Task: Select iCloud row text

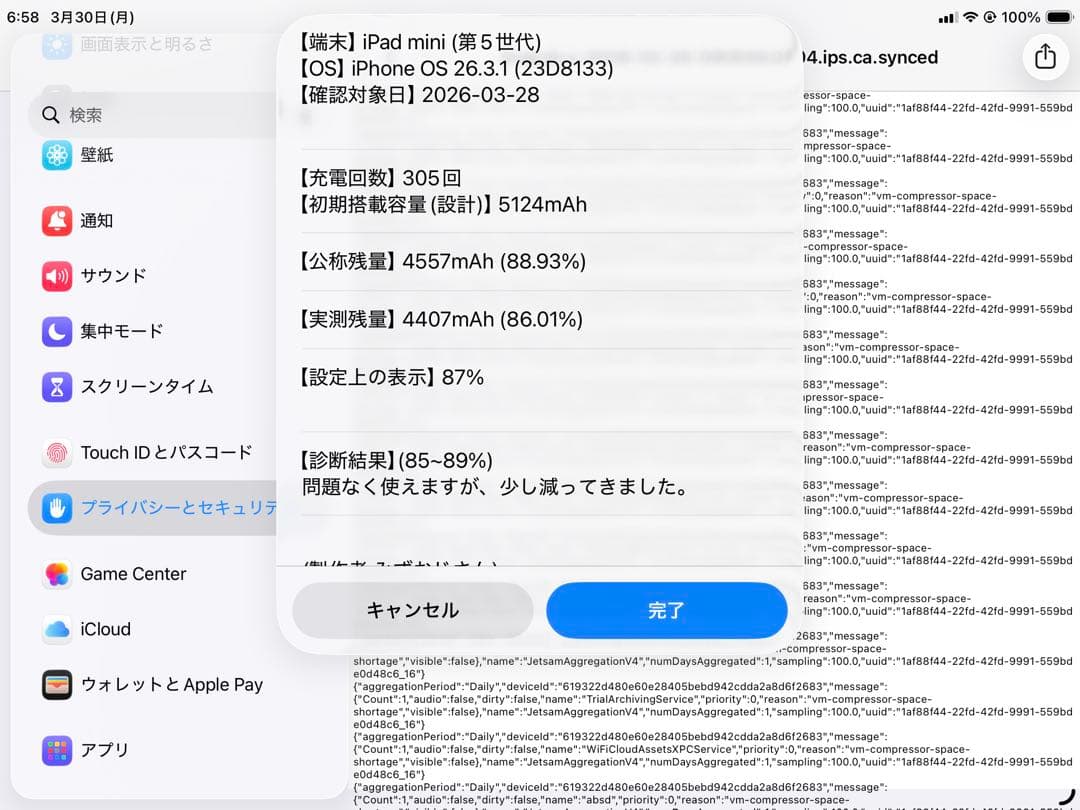Action: [105, 629]
